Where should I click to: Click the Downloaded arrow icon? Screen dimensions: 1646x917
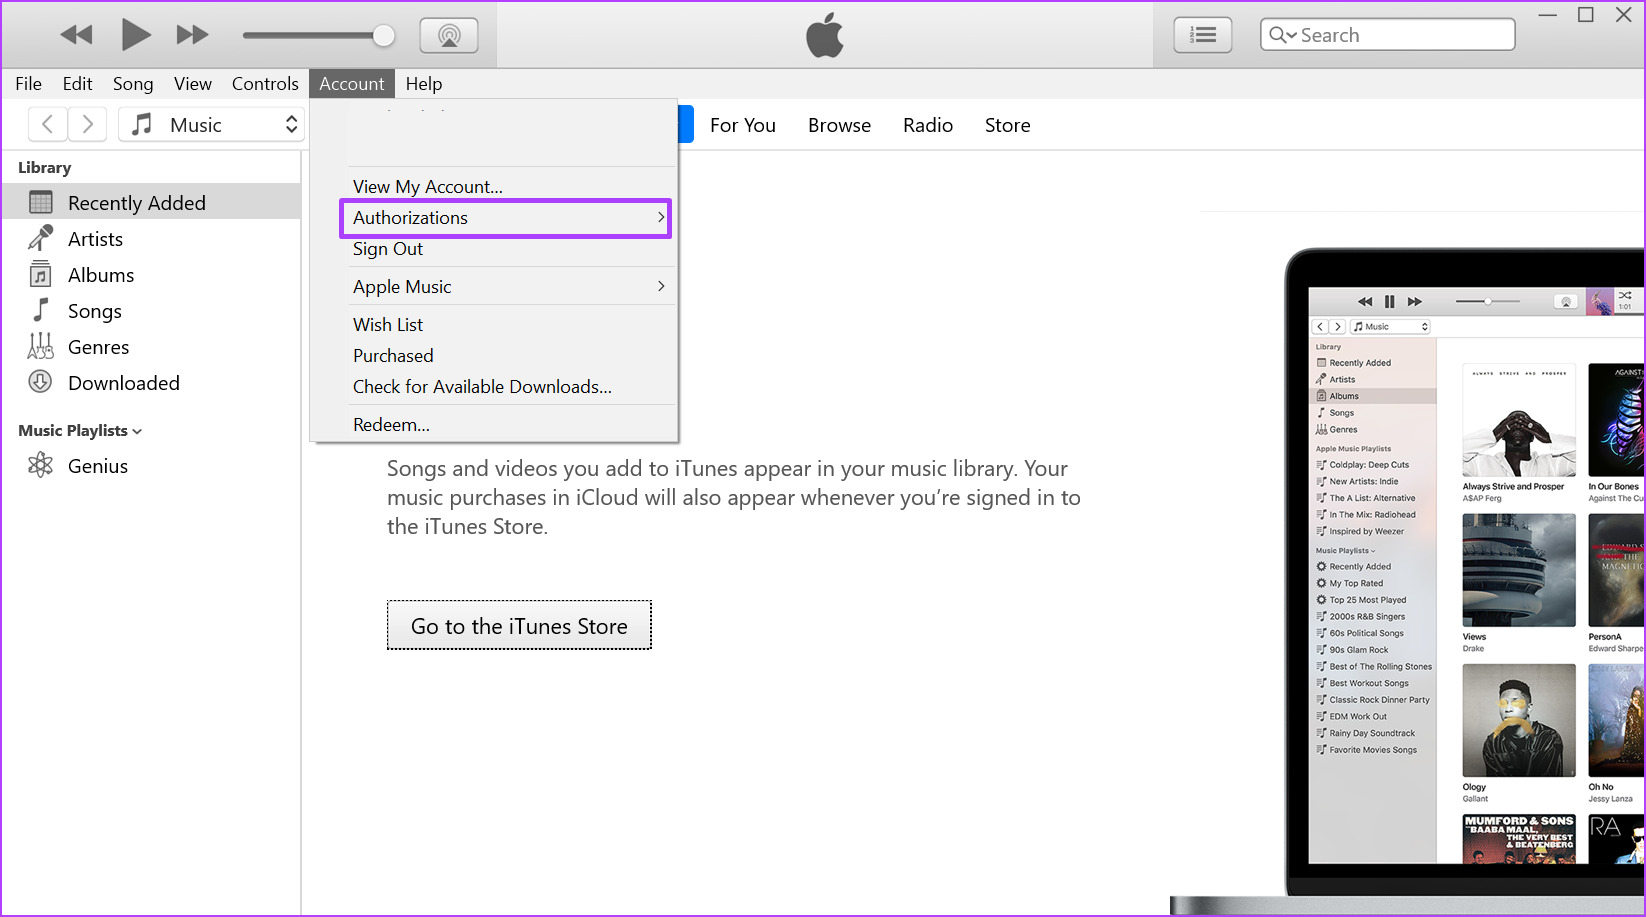[x=40, y=382]
